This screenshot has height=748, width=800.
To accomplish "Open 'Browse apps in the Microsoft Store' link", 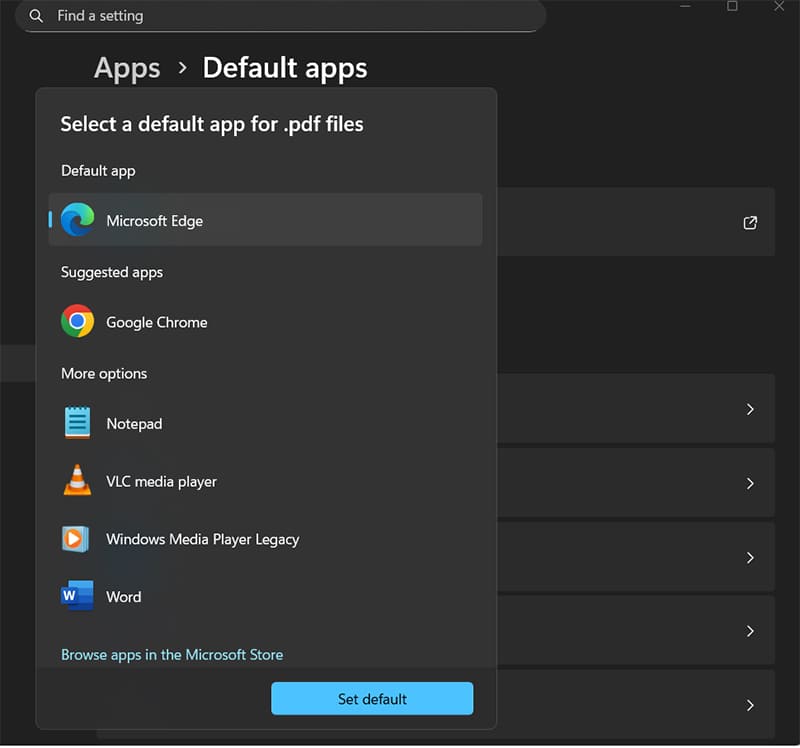I will (x=172, y=655).
